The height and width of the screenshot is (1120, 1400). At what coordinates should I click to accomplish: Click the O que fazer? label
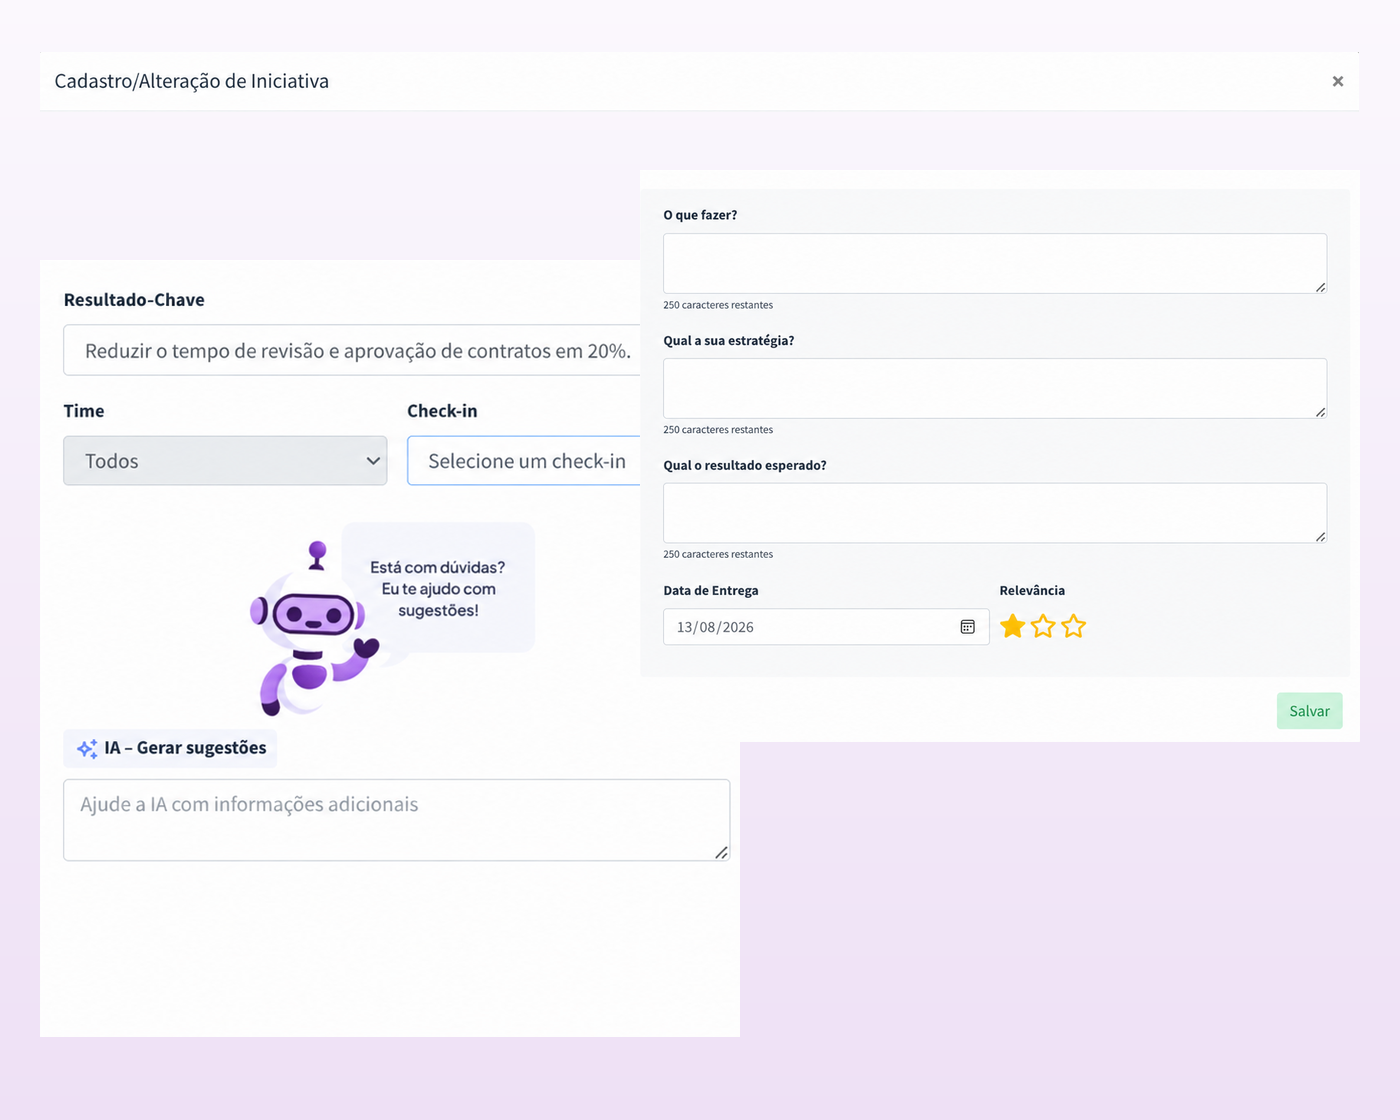click(700, 215)
